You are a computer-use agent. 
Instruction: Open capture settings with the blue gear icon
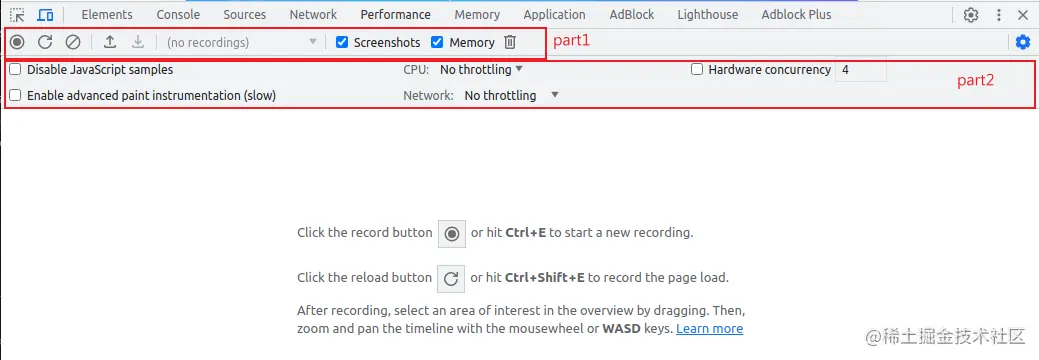coord(1023,42)
